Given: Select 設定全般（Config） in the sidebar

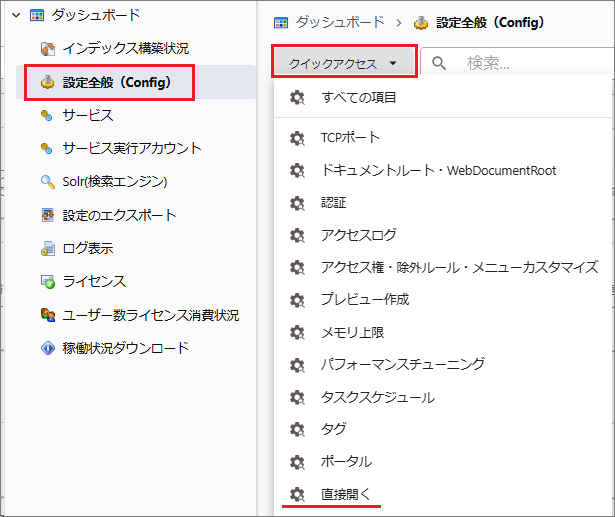Looking at the screenshot, I should coord(116,82).
